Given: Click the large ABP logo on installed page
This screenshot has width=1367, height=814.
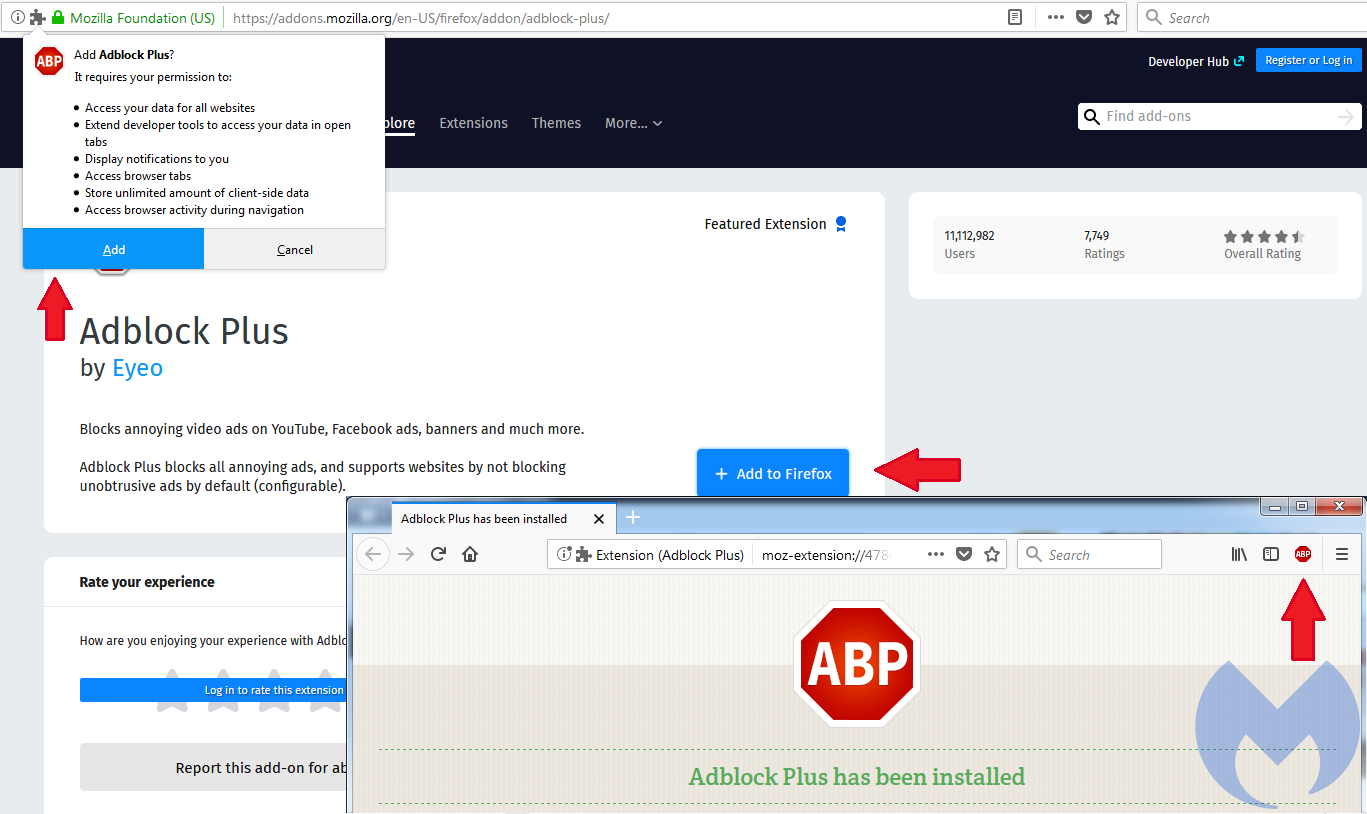Looking at the screenshot, I should (x=857, y=663).
